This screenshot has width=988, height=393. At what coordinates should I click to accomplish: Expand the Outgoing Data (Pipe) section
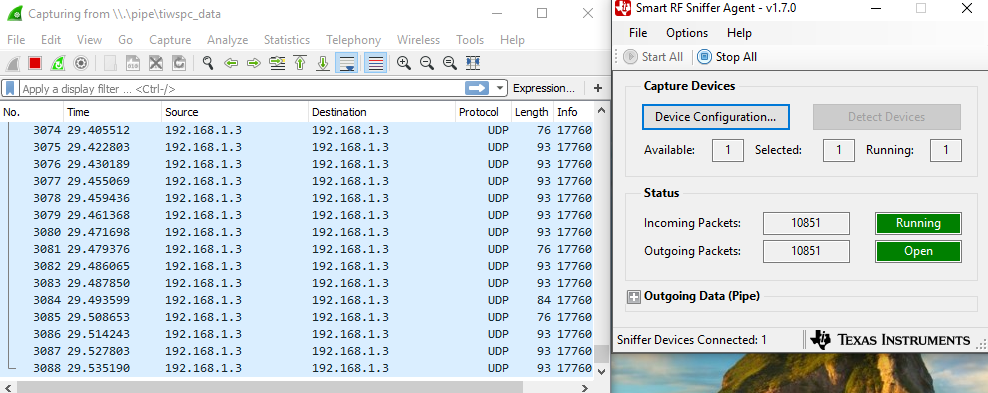point(634,296)
